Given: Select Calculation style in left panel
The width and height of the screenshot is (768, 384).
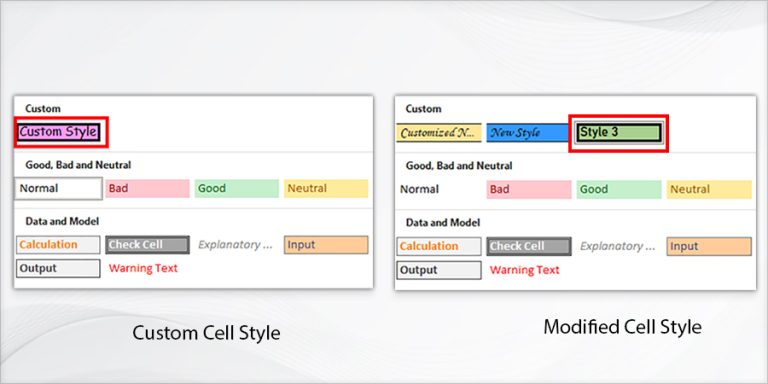Looking at the screenshot, I should (58, 245).
